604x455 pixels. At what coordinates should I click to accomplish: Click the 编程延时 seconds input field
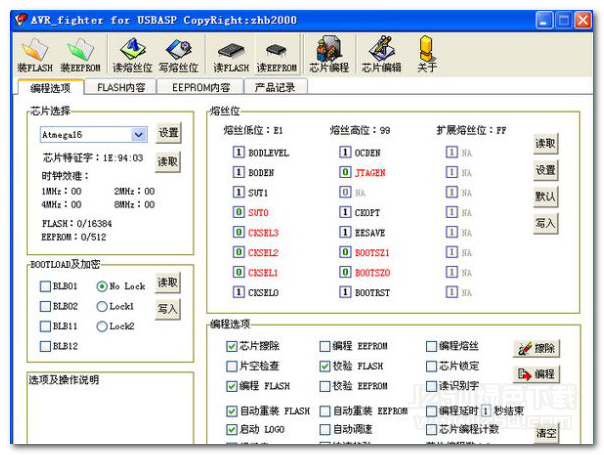[486, 411]
